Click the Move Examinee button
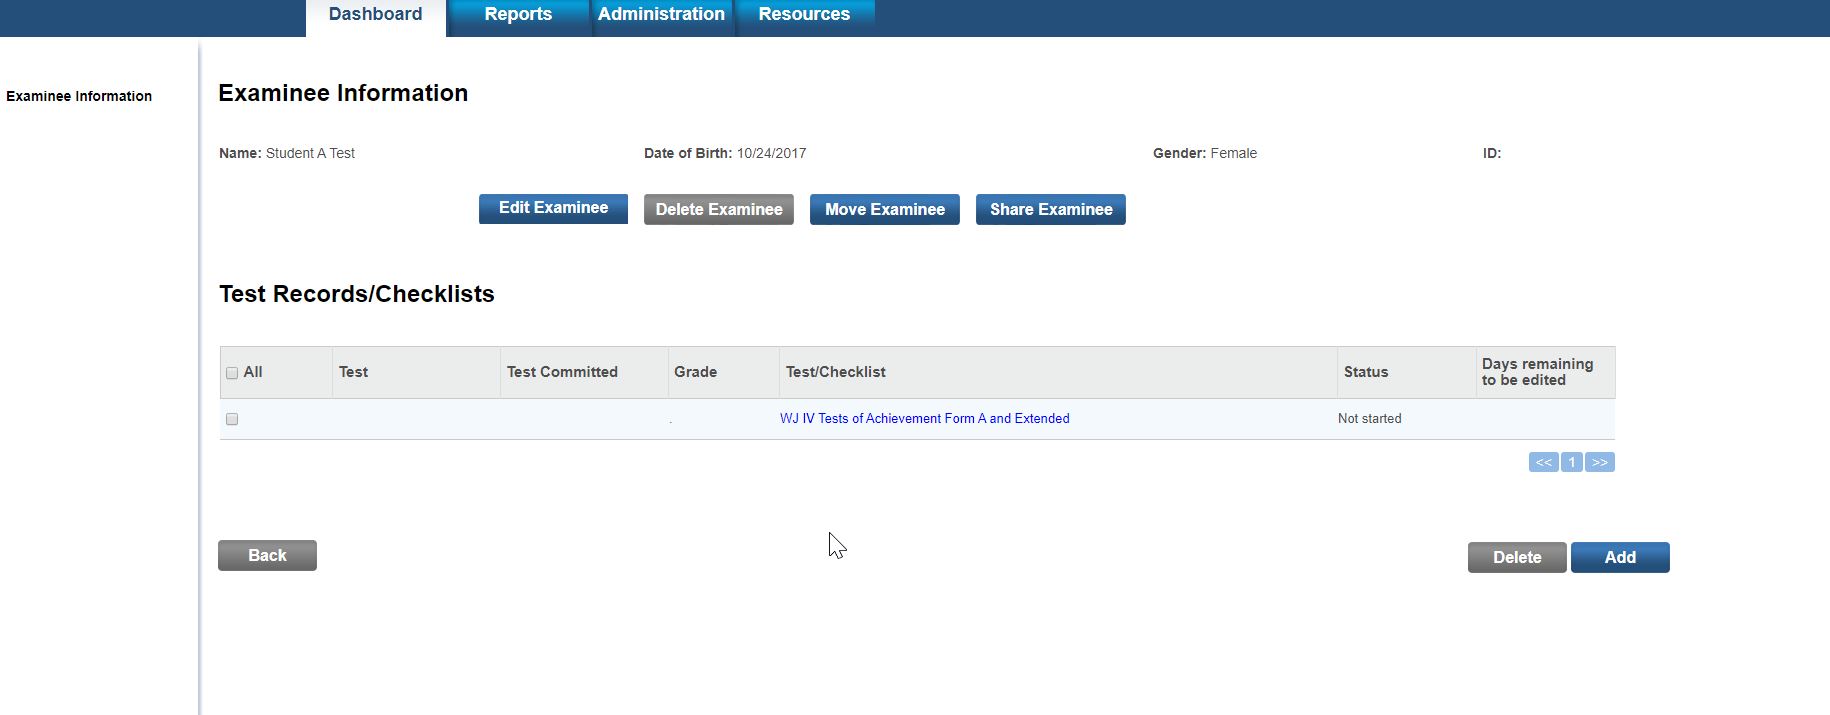This screenshot has height=715, width=1830. pos(885,209)
